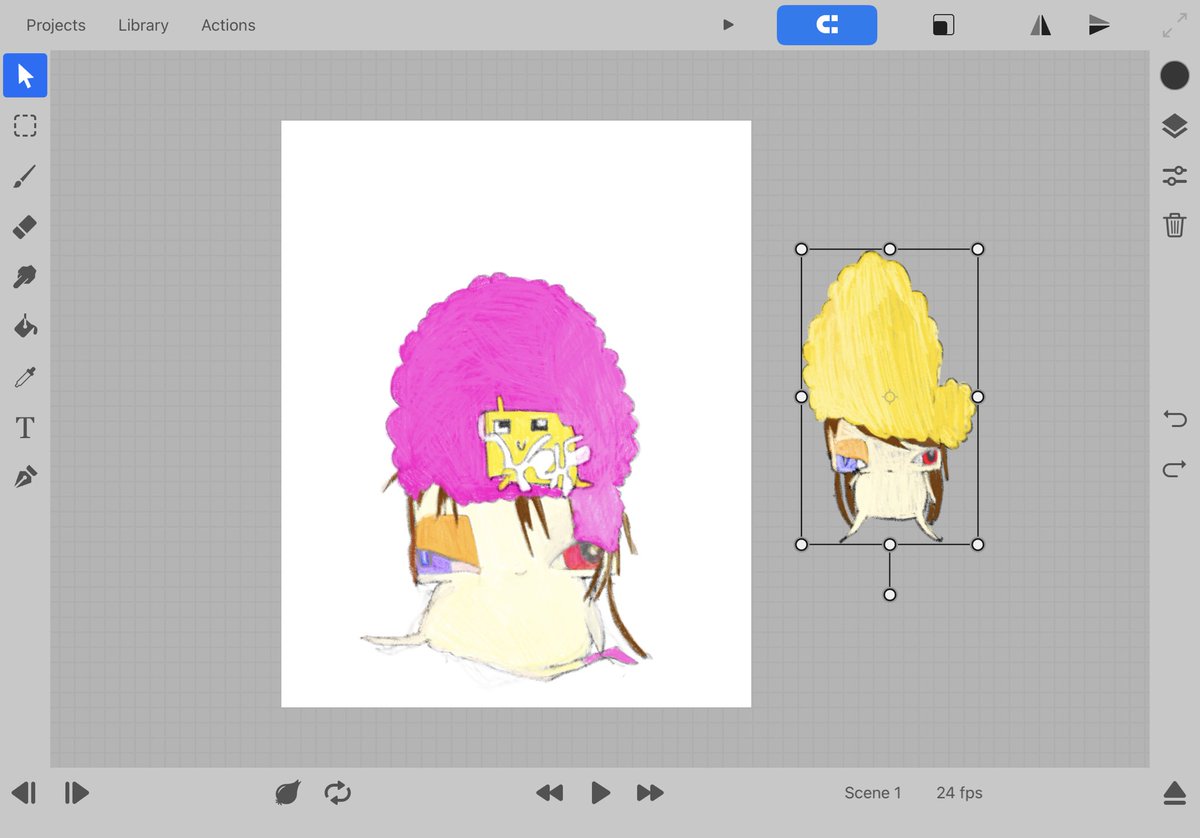Image resolution: width=1200 pixels, height=838 pixels.
Task: Click the overlapping squares arrange icon
Action: click(943, 25)
